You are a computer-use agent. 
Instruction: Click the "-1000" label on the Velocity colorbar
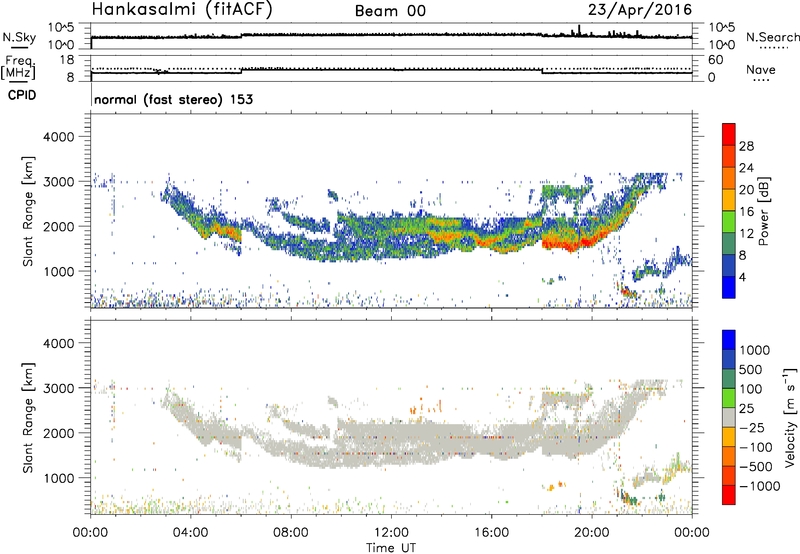click(x=760, y=486)
